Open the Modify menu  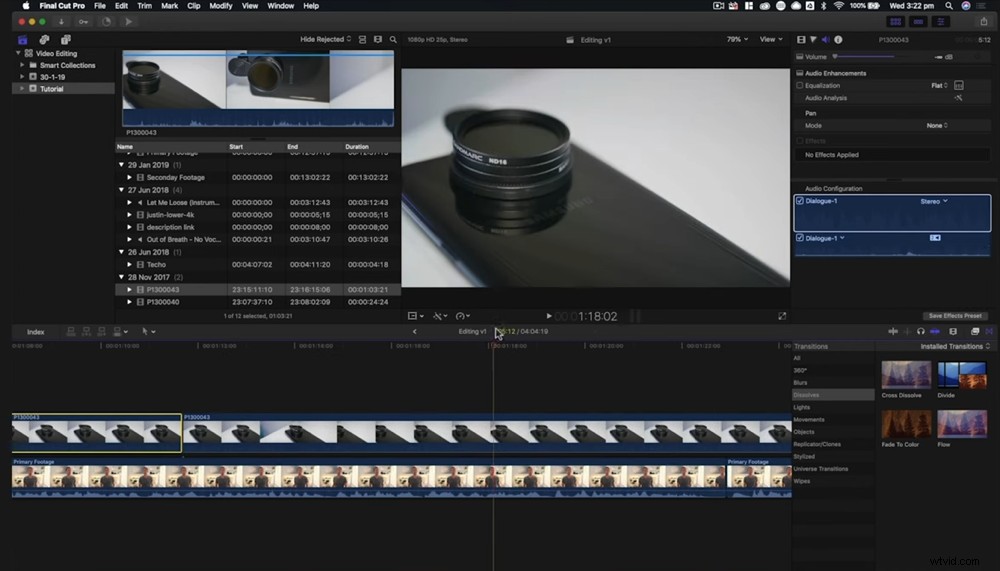(x=221, y=6)
